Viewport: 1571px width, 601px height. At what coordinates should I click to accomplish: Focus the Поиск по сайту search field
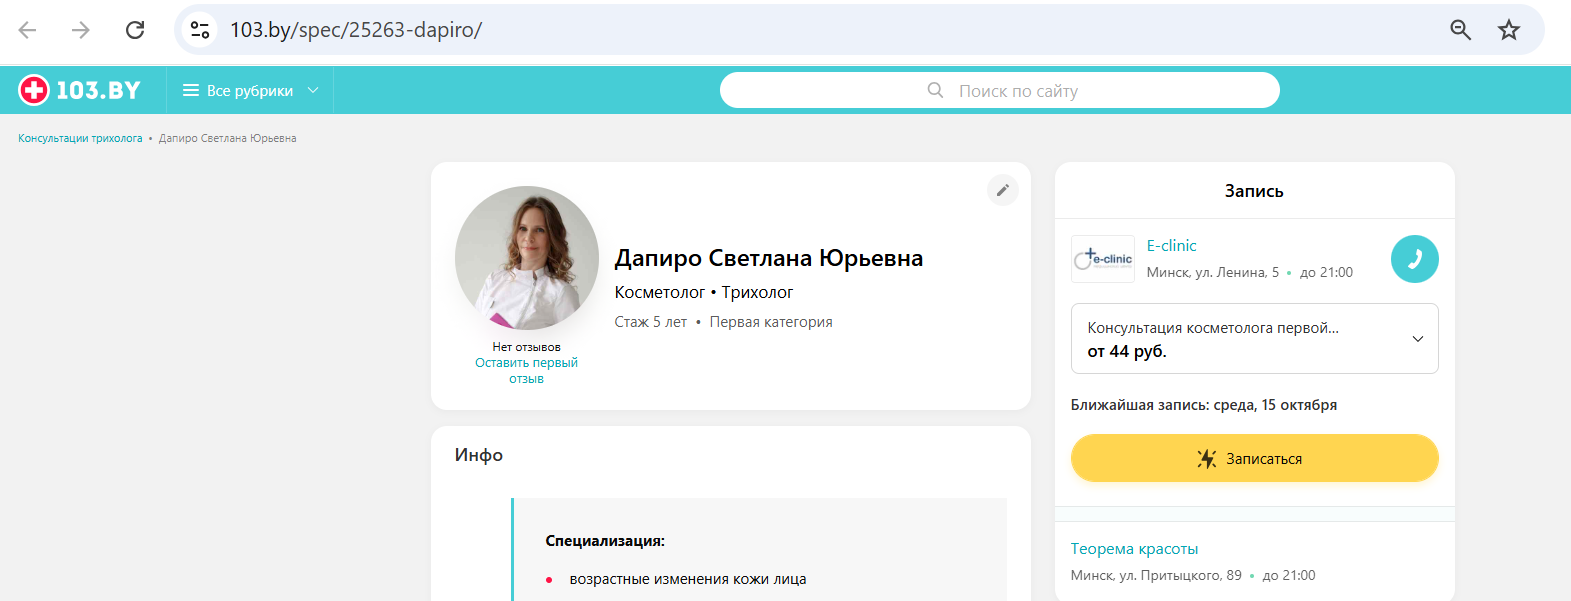point(1000,90)
